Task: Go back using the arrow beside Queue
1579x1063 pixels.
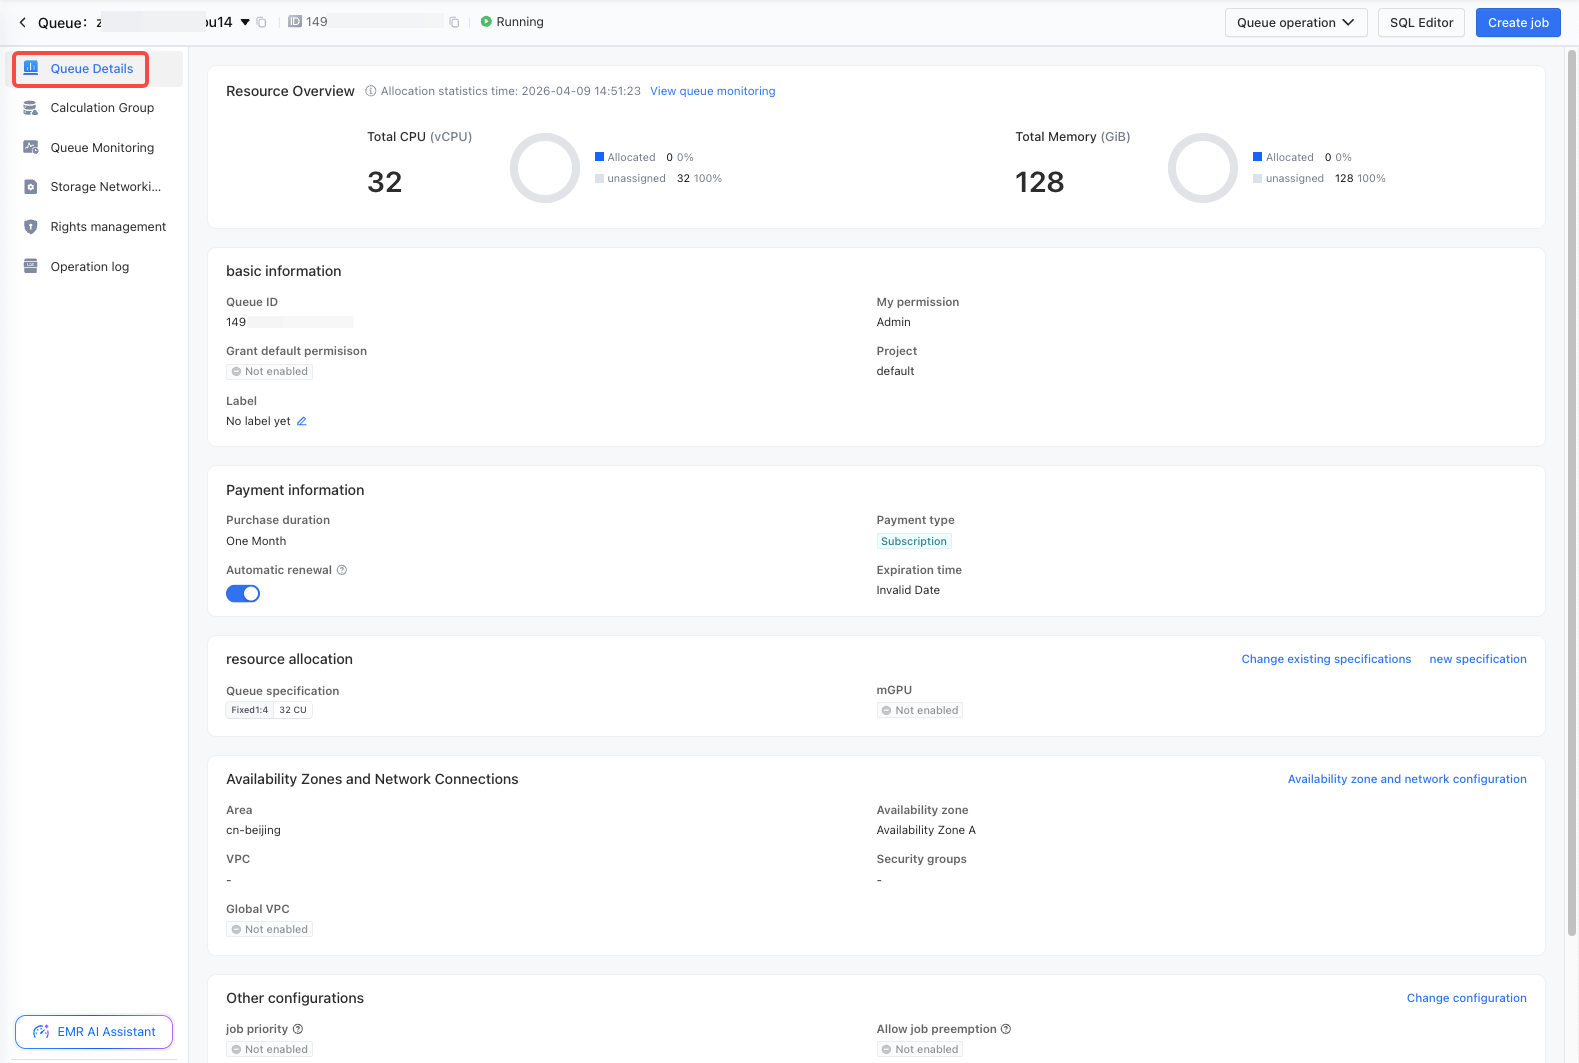Action: click(x=22, y=22)
